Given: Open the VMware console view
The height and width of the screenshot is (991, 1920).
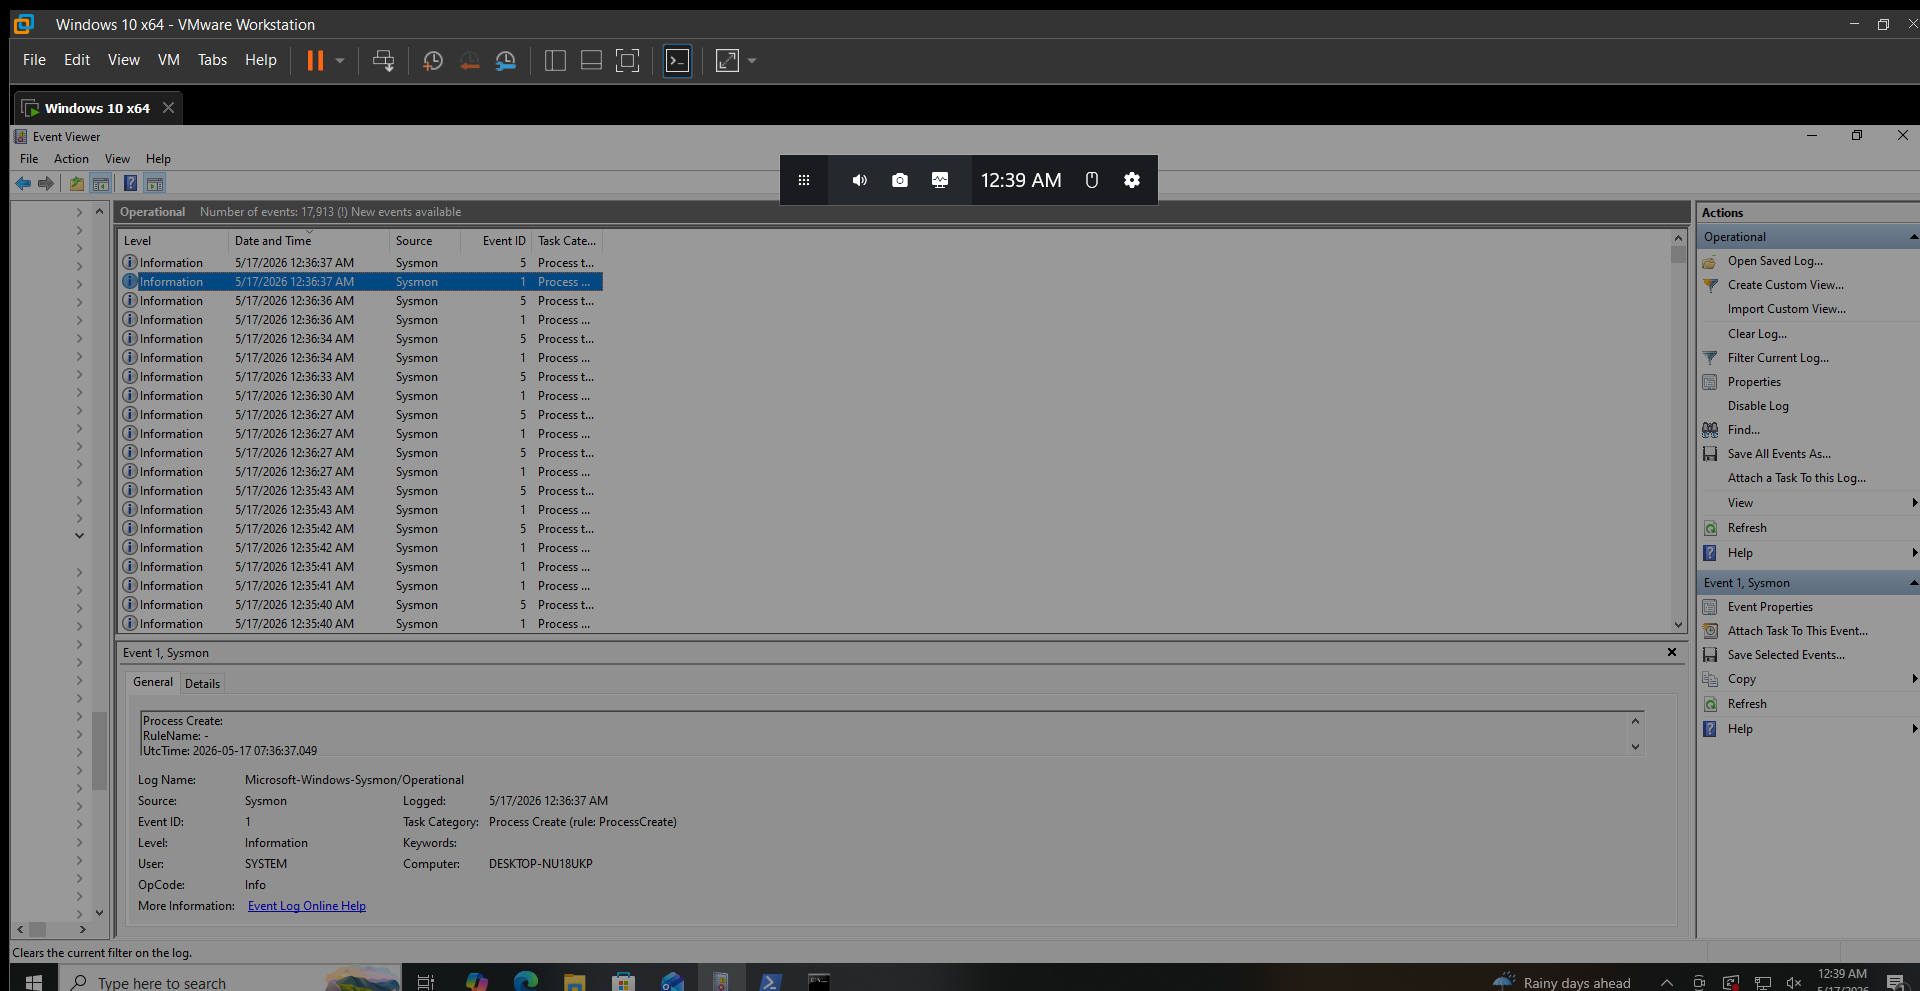Looking at the screenshot, I should click(x=677, y=61).
